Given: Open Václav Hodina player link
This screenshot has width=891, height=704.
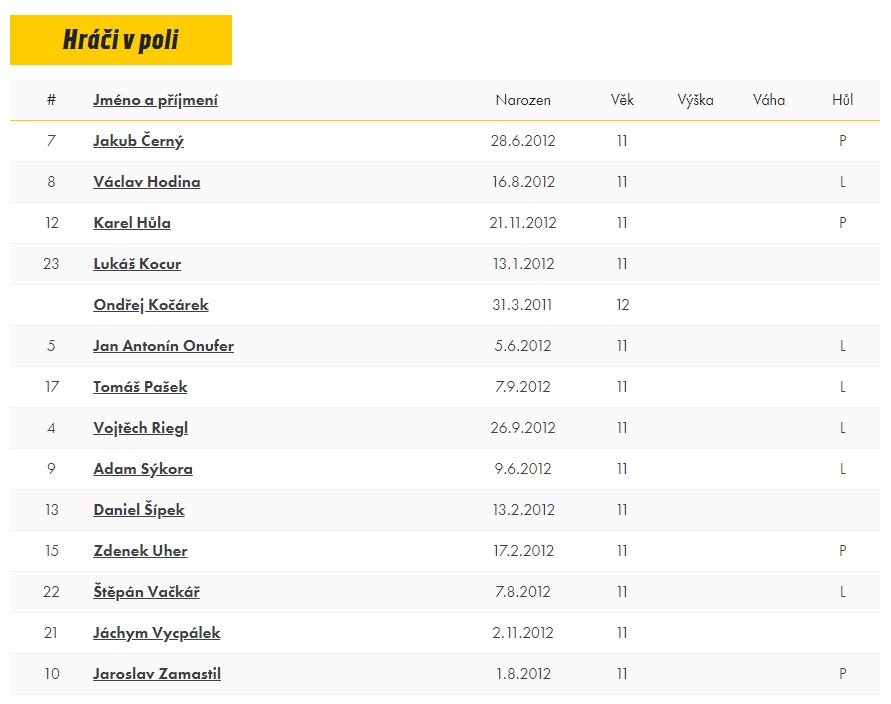Looking at the screenshot, I should (147, 182).
